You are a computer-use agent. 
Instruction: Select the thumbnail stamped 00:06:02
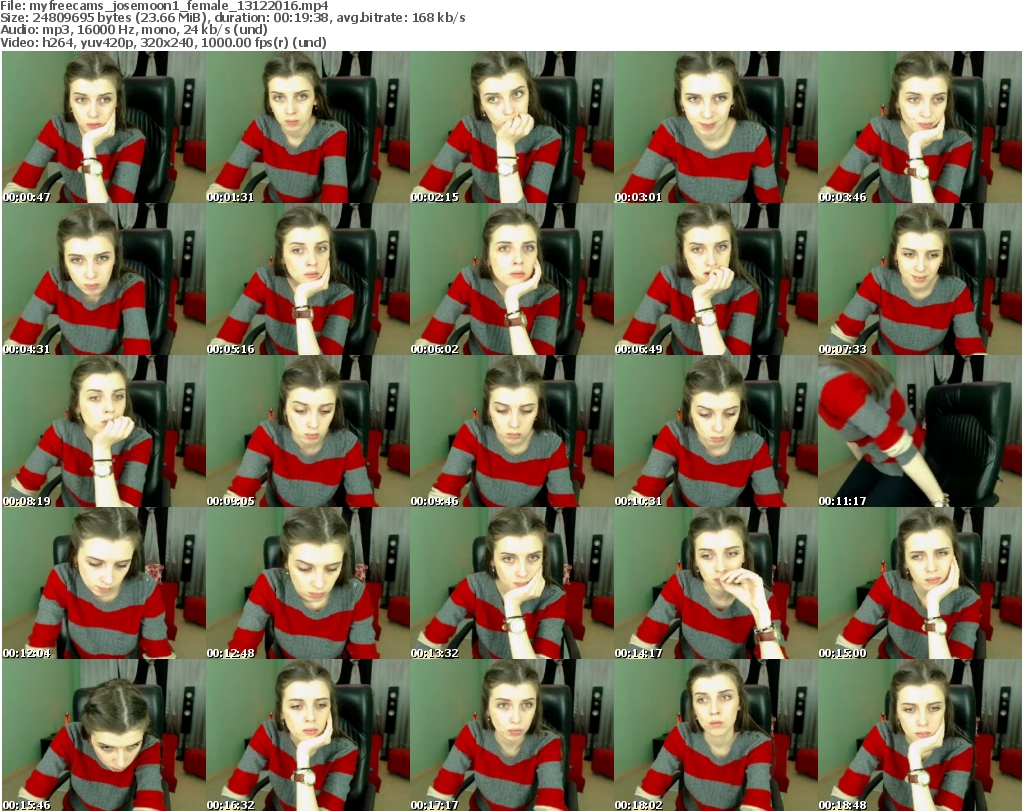point(511,279)
